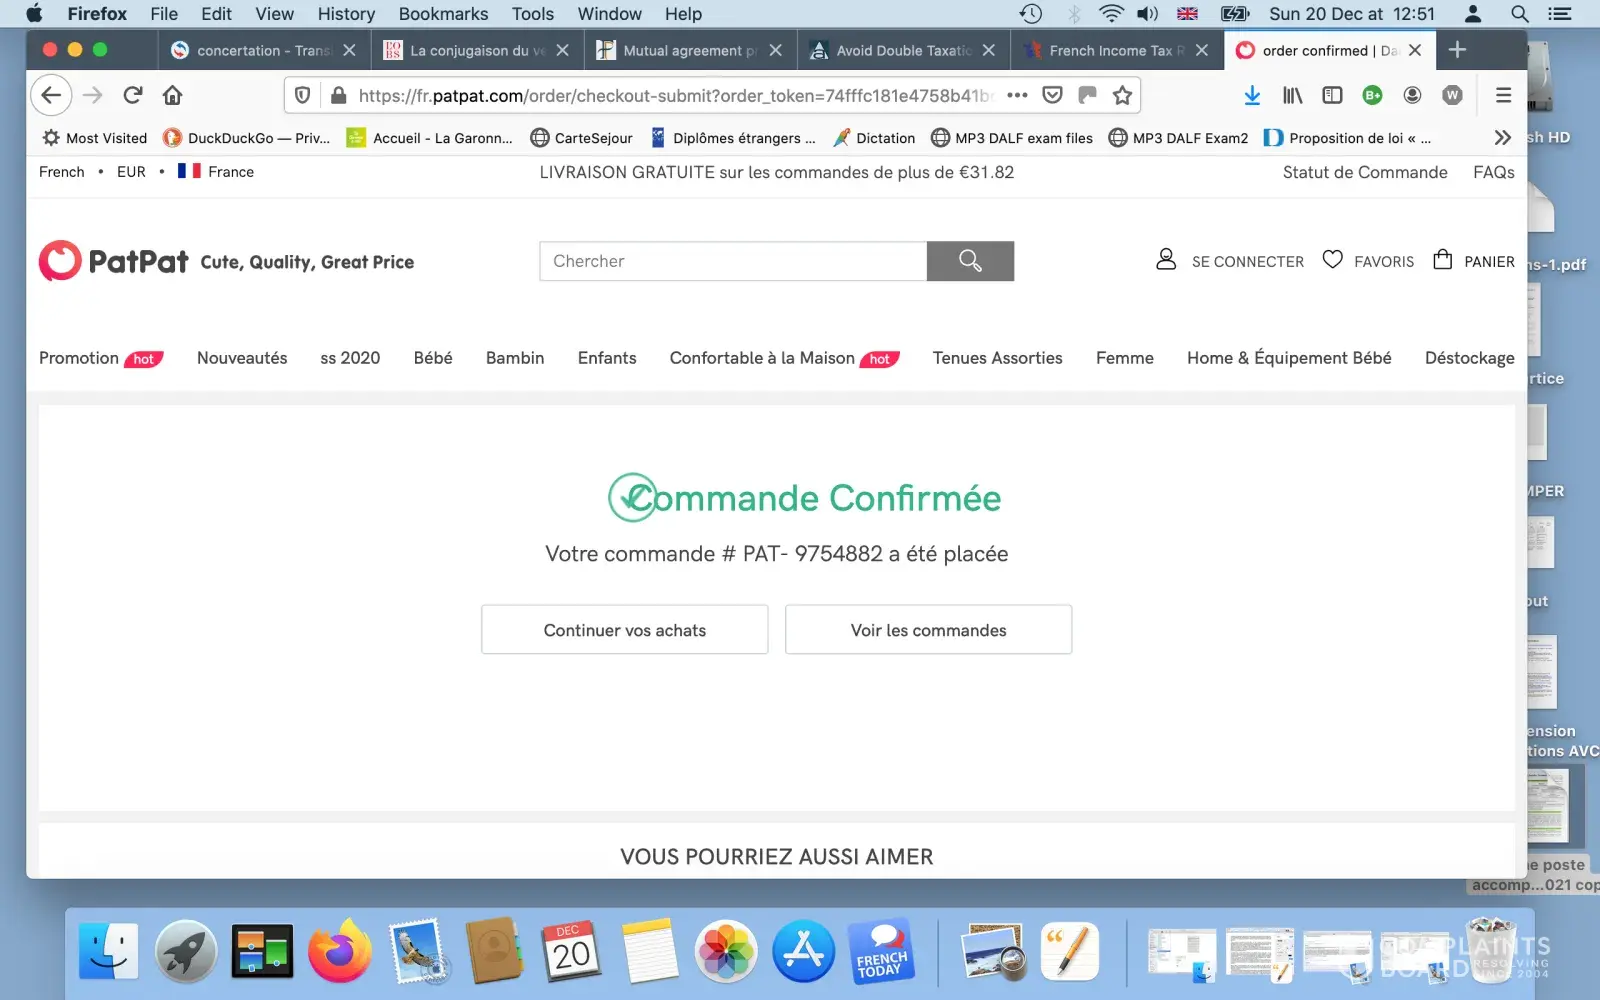The height and width of the screenshot is (1000, 1600).
Task: Open the Bébé category
Action: pyautogui.click(x=433, y=358)
